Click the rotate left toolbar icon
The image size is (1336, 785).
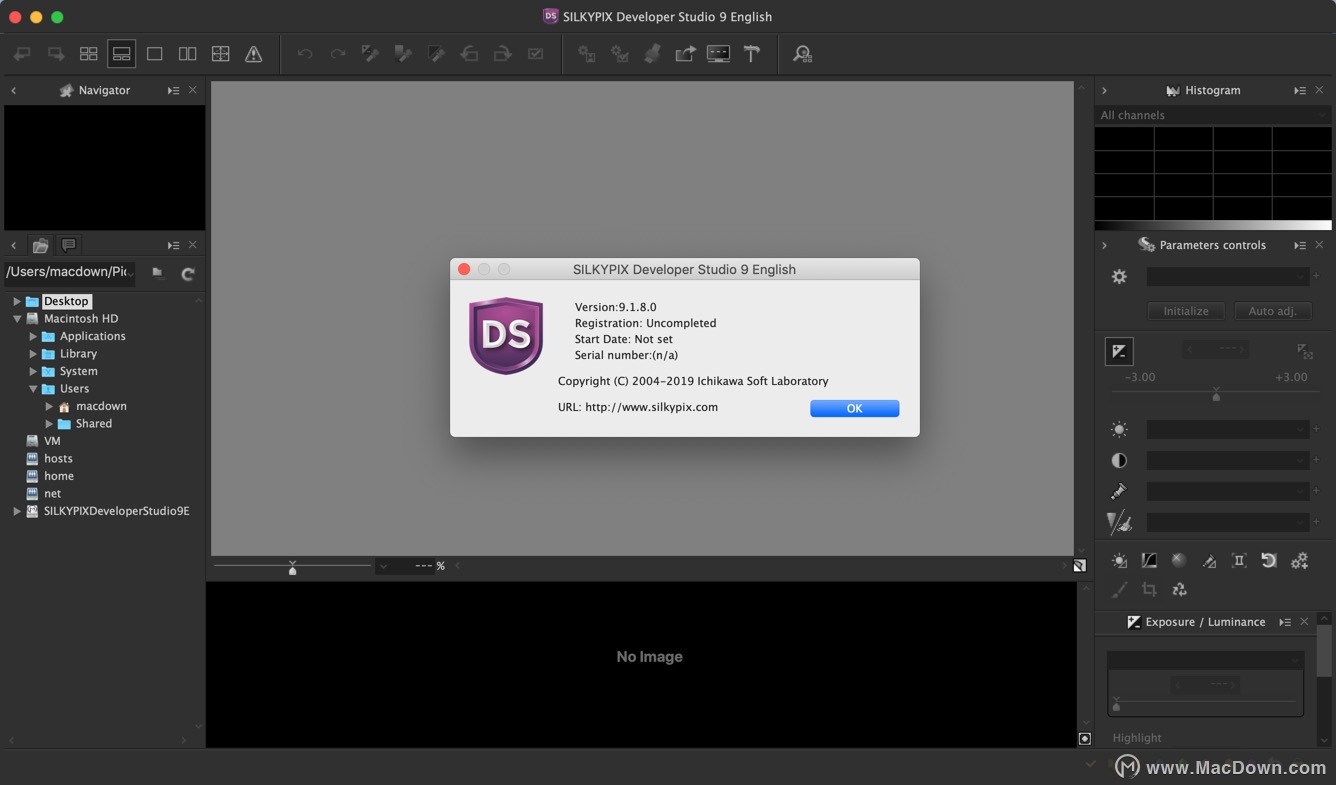tap(469, 54)
